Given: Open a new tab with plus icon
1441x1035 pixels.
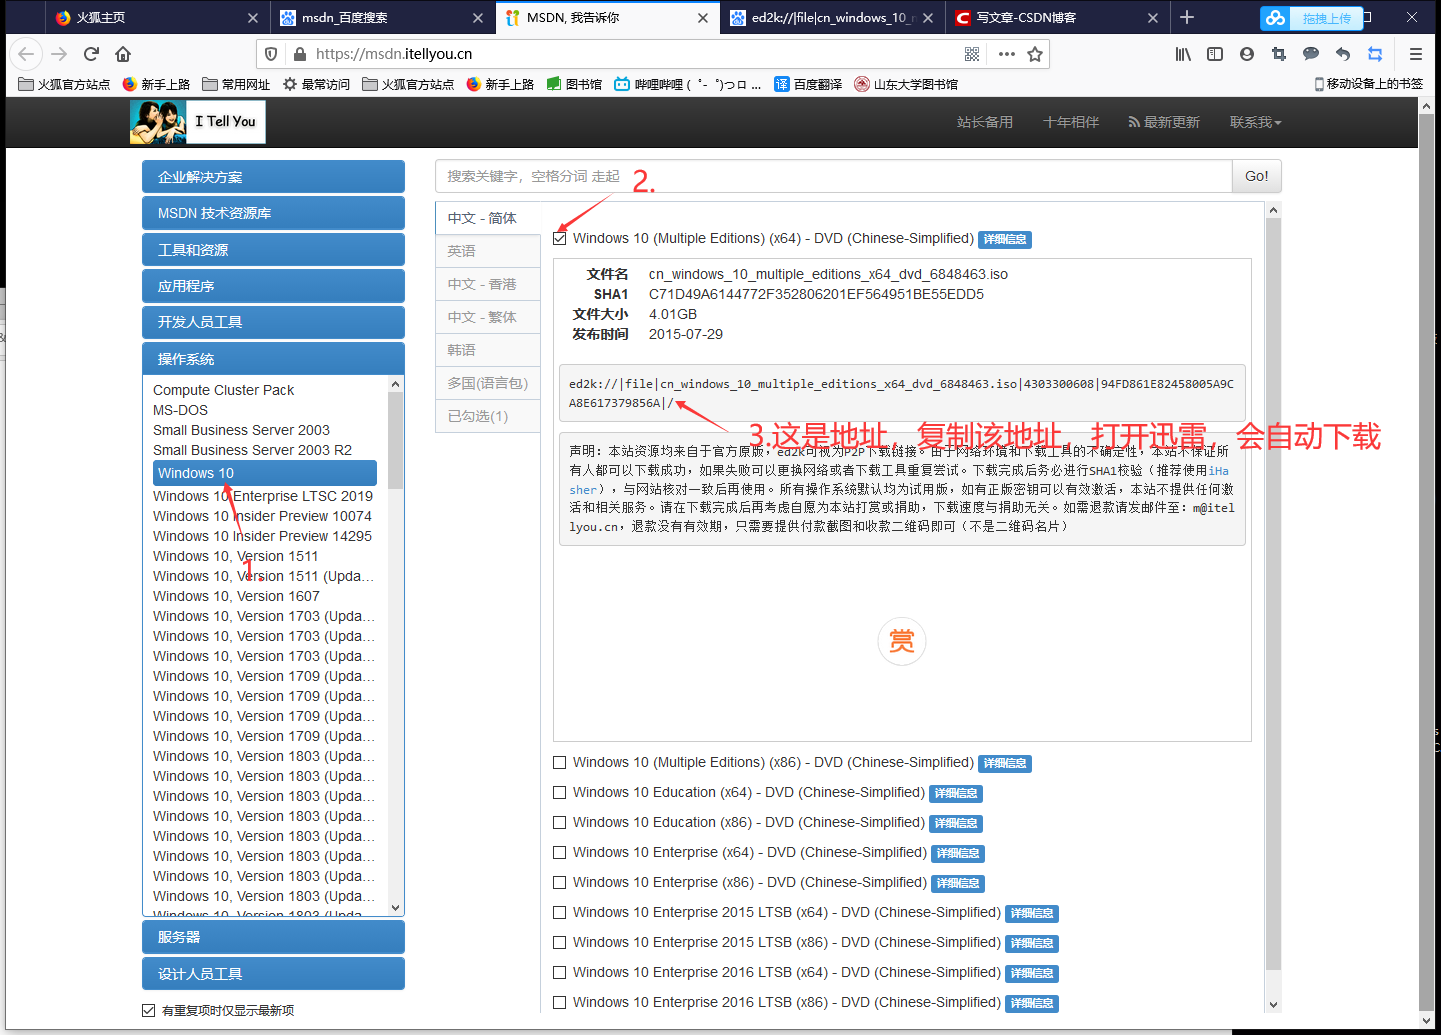Looking at the screenshot, I should [1187, 17].
